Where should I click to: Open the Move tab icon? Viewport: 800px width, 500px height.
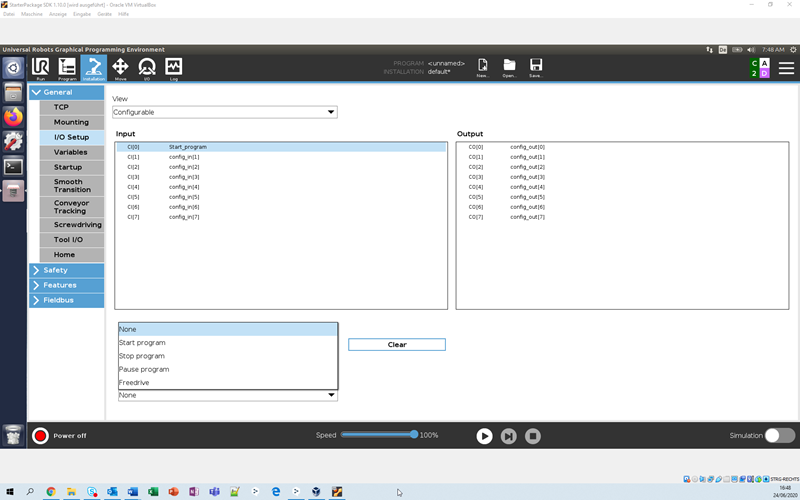[120, 68]
